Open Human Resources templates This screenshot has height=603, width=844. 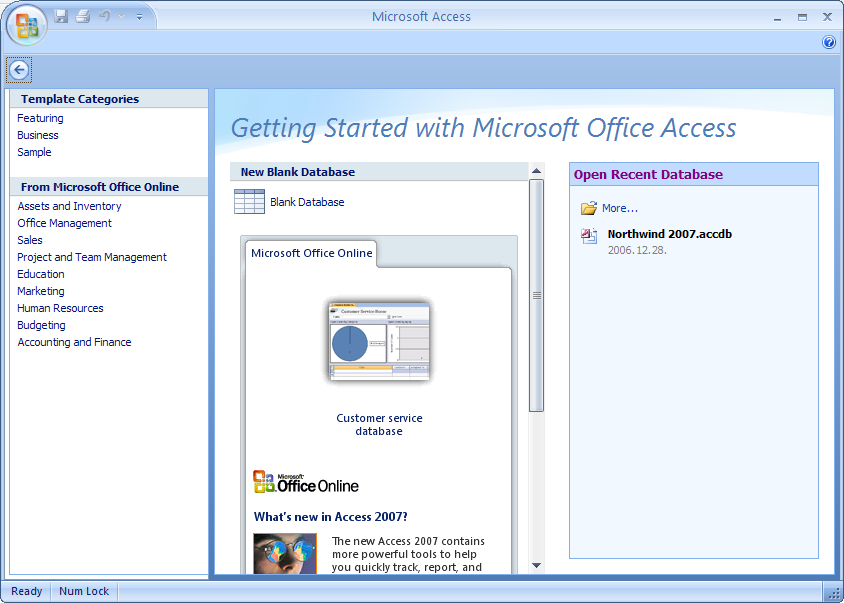[x=60, y=308]
